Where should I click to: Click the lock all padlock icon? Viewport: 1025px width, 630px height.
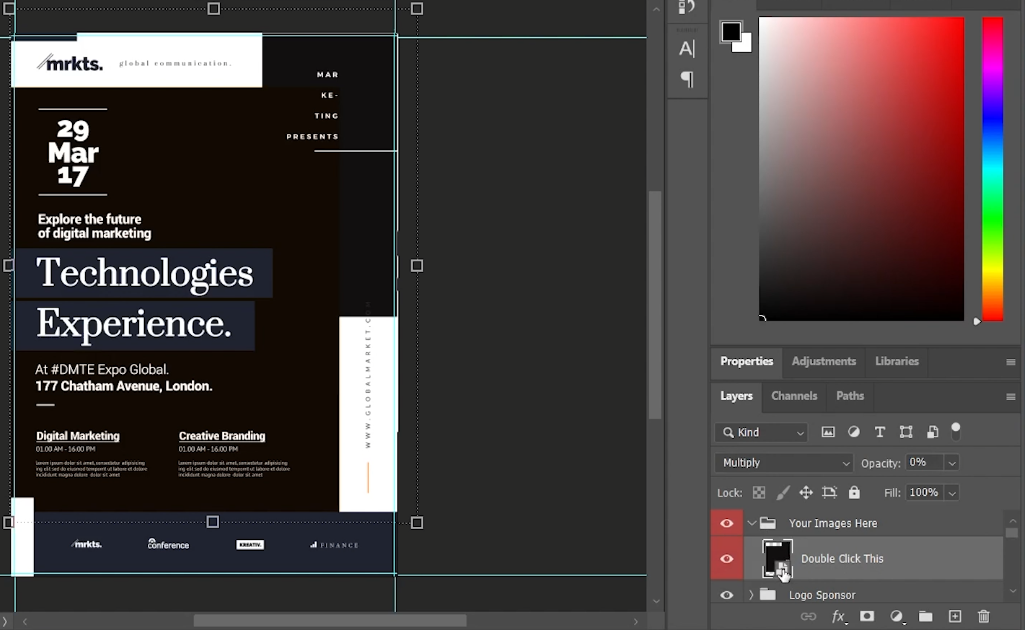pos(854,493)
